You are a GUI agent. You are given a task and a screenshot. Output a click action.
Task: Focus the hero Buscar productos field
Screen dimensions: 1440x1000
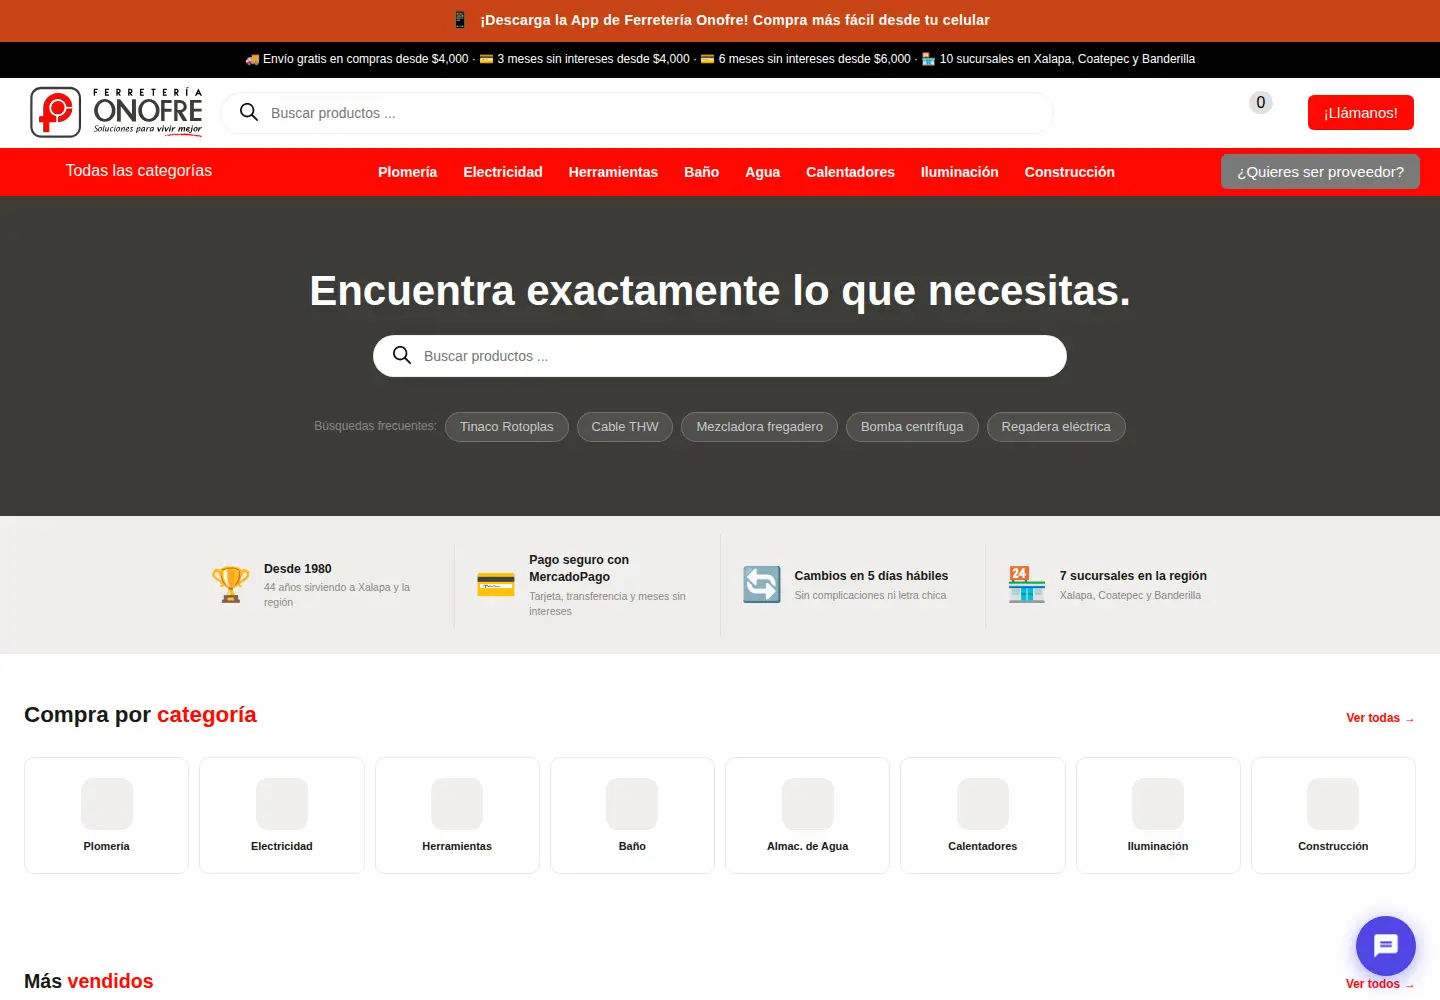point(720,356)
